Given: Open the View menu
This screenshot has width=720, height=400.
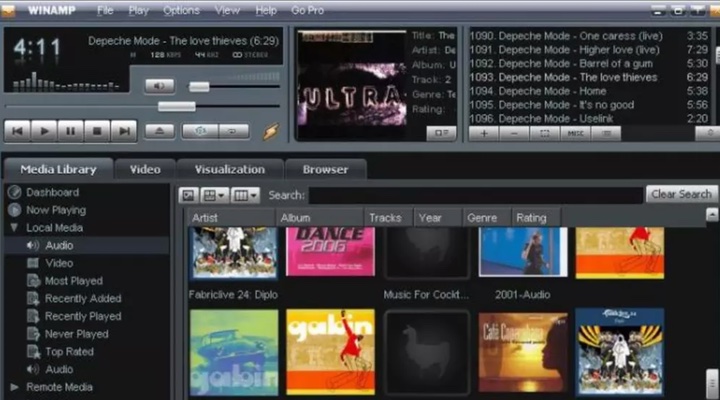Looking at the screenshot, I should pyautogui.click(x=227, y=10).
